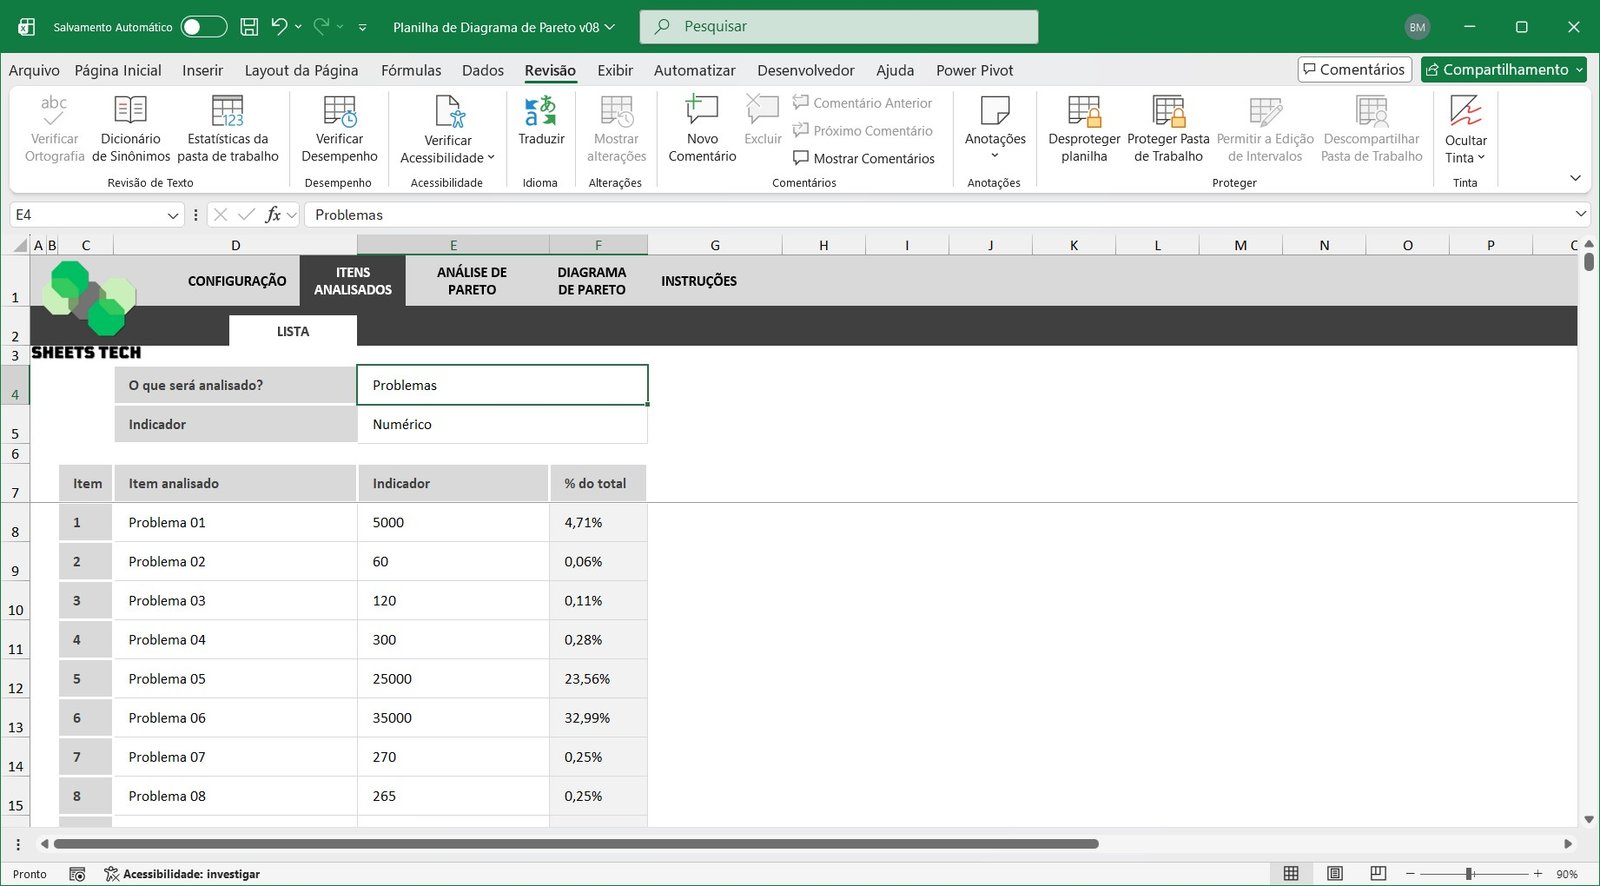Go to DIAGRAMA DE PARETO sheet section
Viewport: 1600px width, 886px height.
tap(592, 281)
